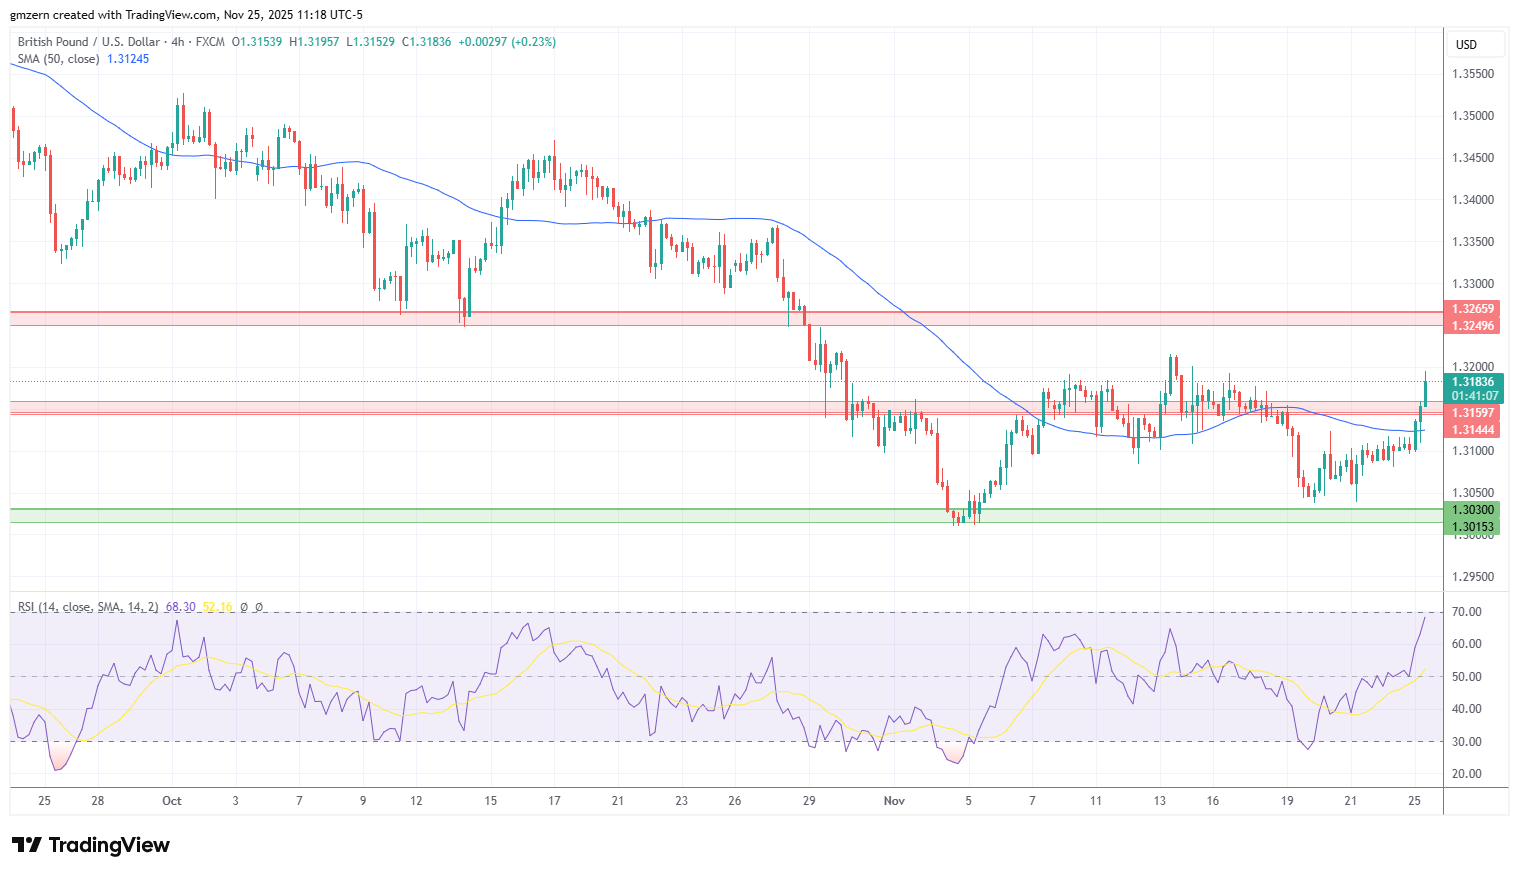Click the RSI moving average value 52.16
Screen dimensions: 1519x875
click(217, 607)
